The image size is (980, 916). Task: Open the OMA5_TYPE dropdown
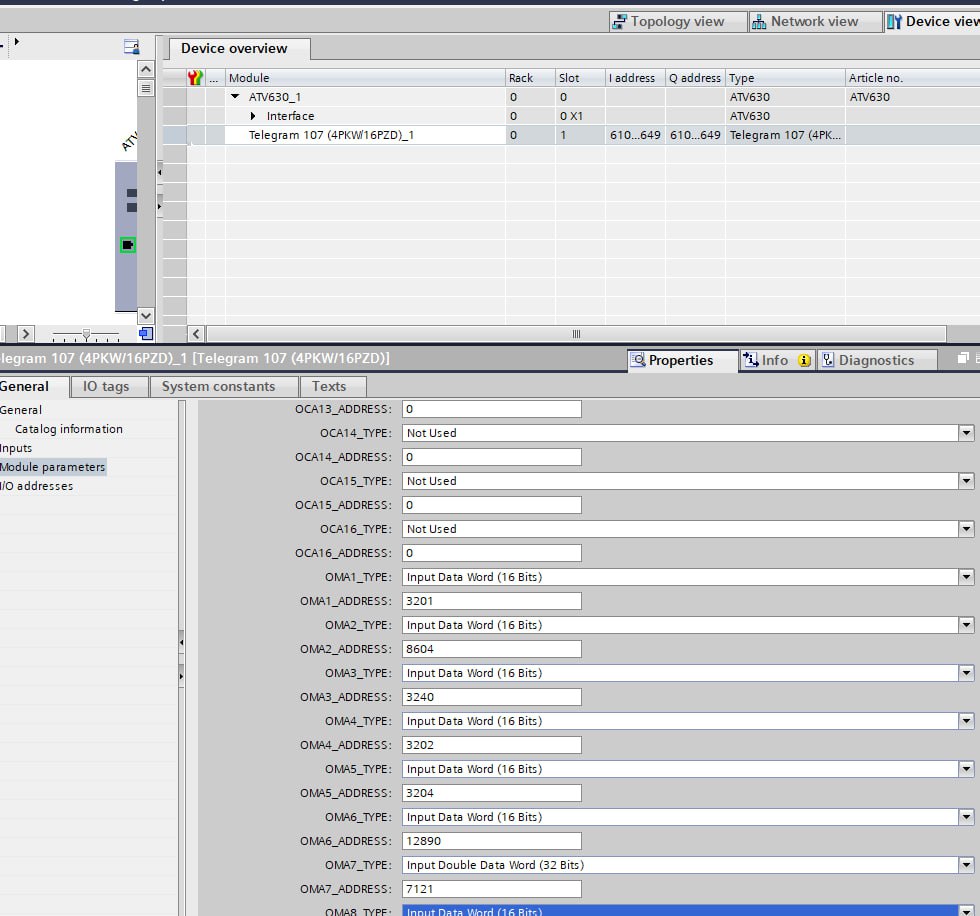966,769
